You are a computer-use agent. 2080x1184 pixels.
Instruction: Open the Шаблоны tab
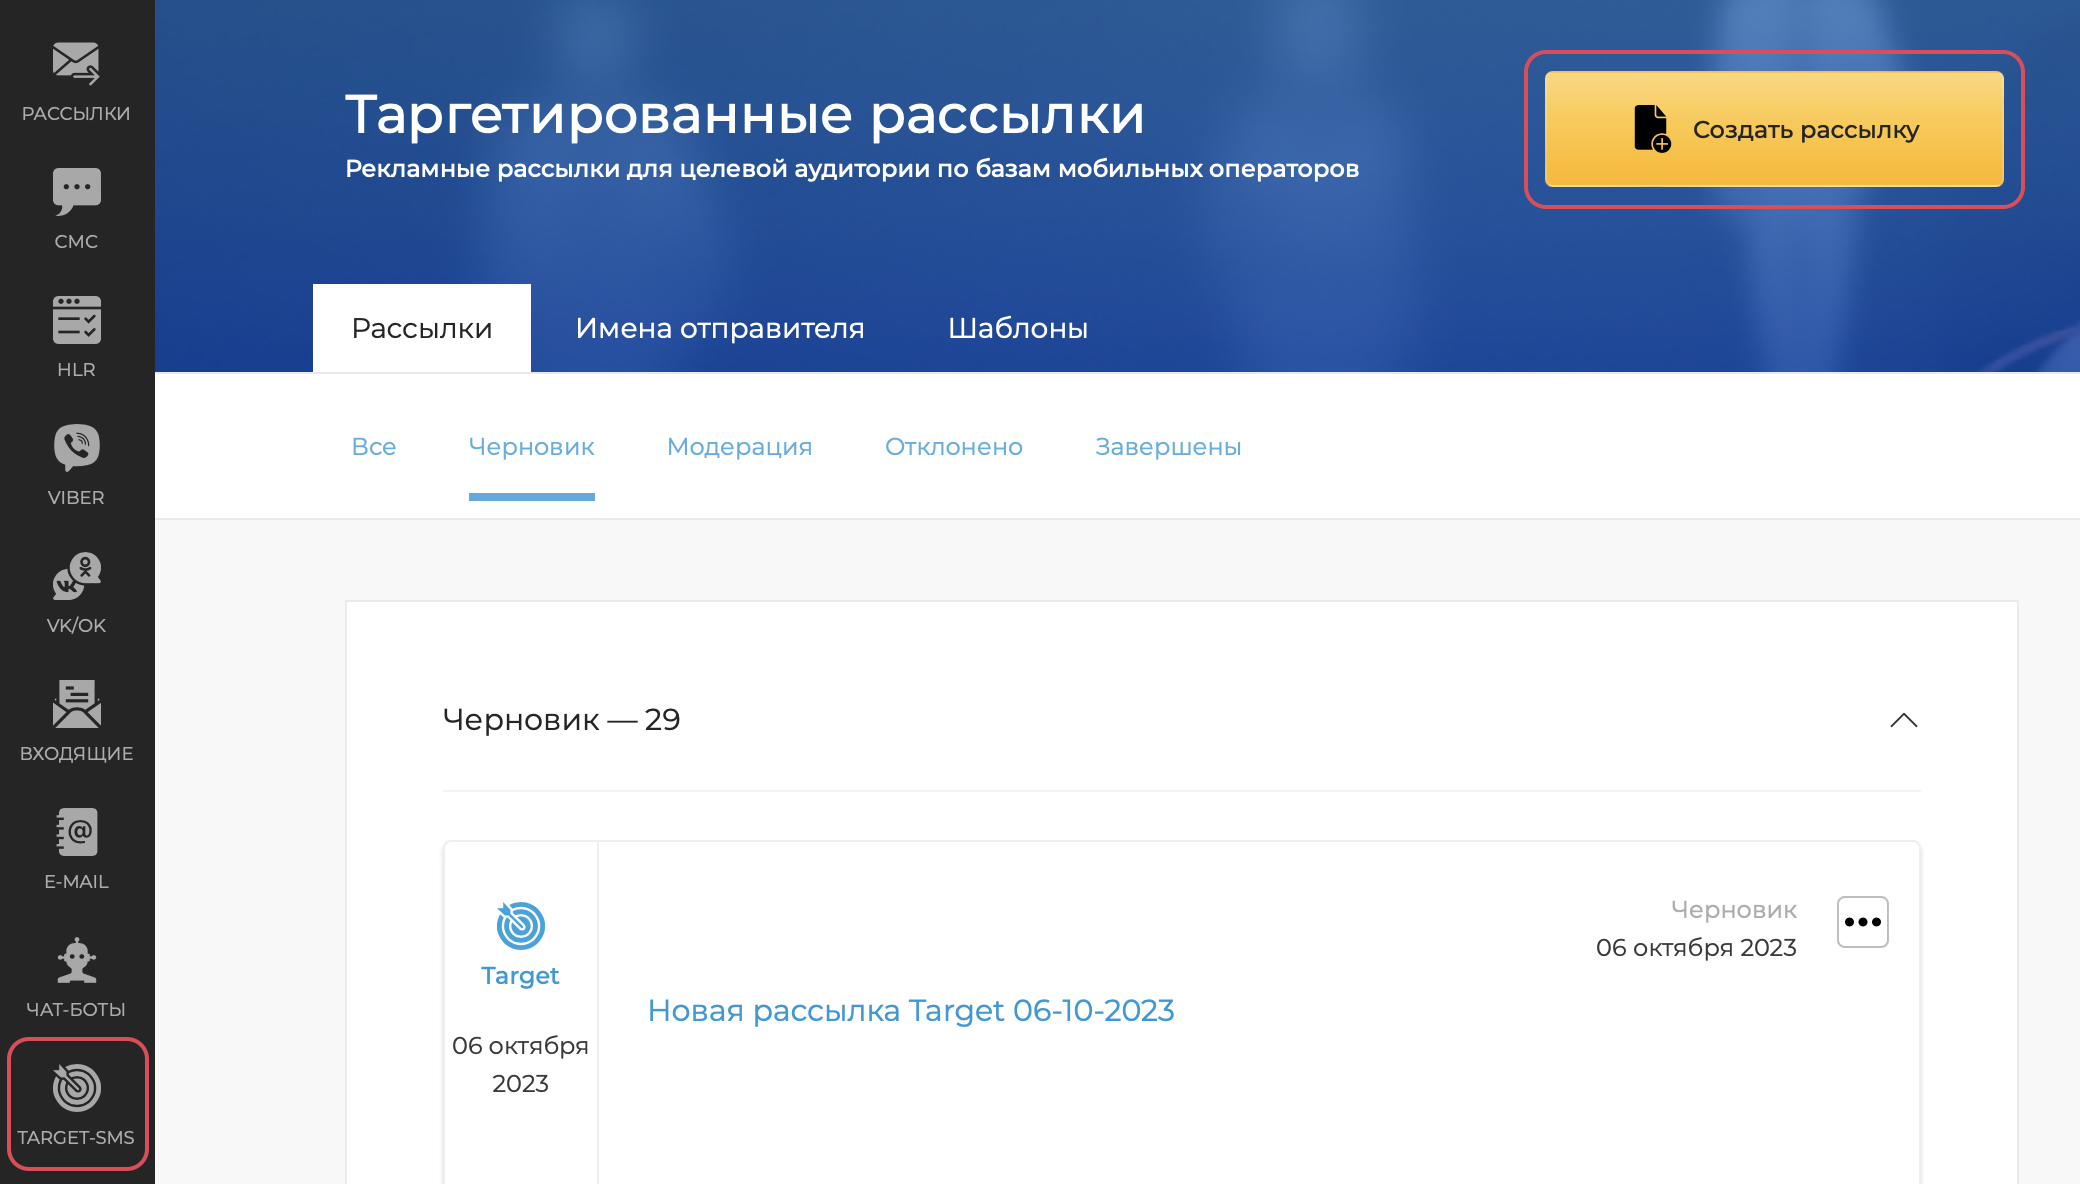(1017, 327)
